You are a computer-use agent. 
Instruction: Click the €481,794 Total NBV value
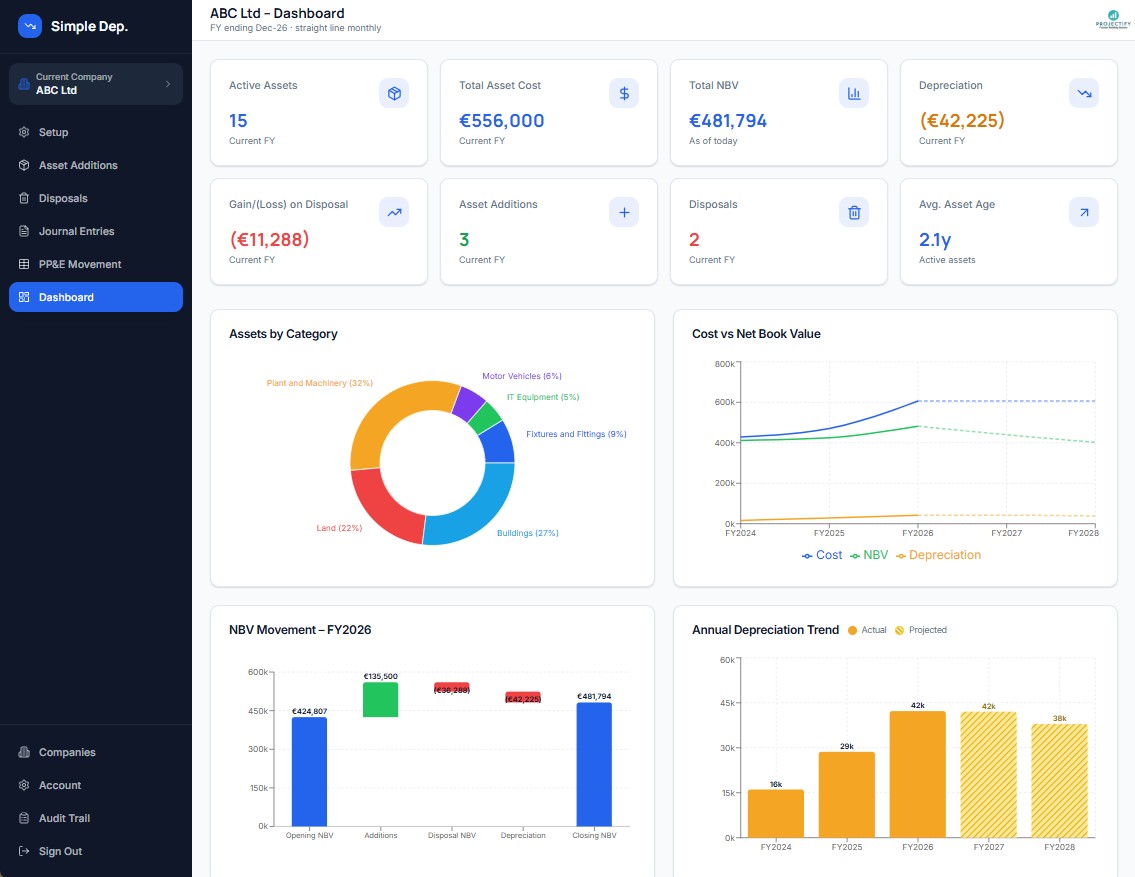[x=728, y=121]
